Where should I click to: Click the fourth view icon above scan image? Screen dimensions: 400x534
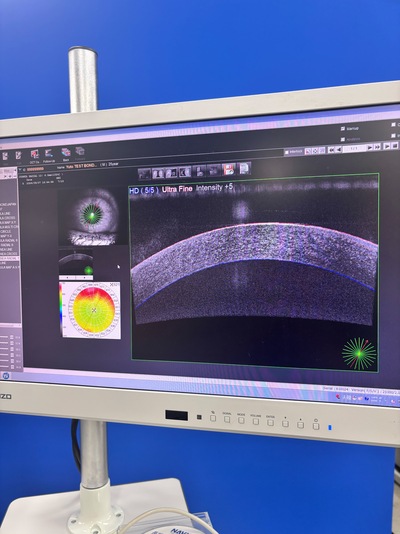pyautogui.click(x=185, y=172)
